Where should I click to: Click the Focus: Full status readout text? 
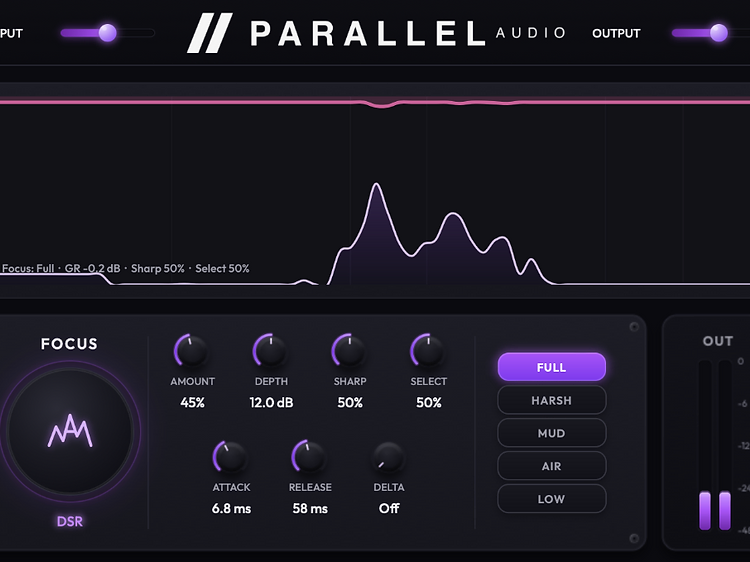[x=125, y=268]
